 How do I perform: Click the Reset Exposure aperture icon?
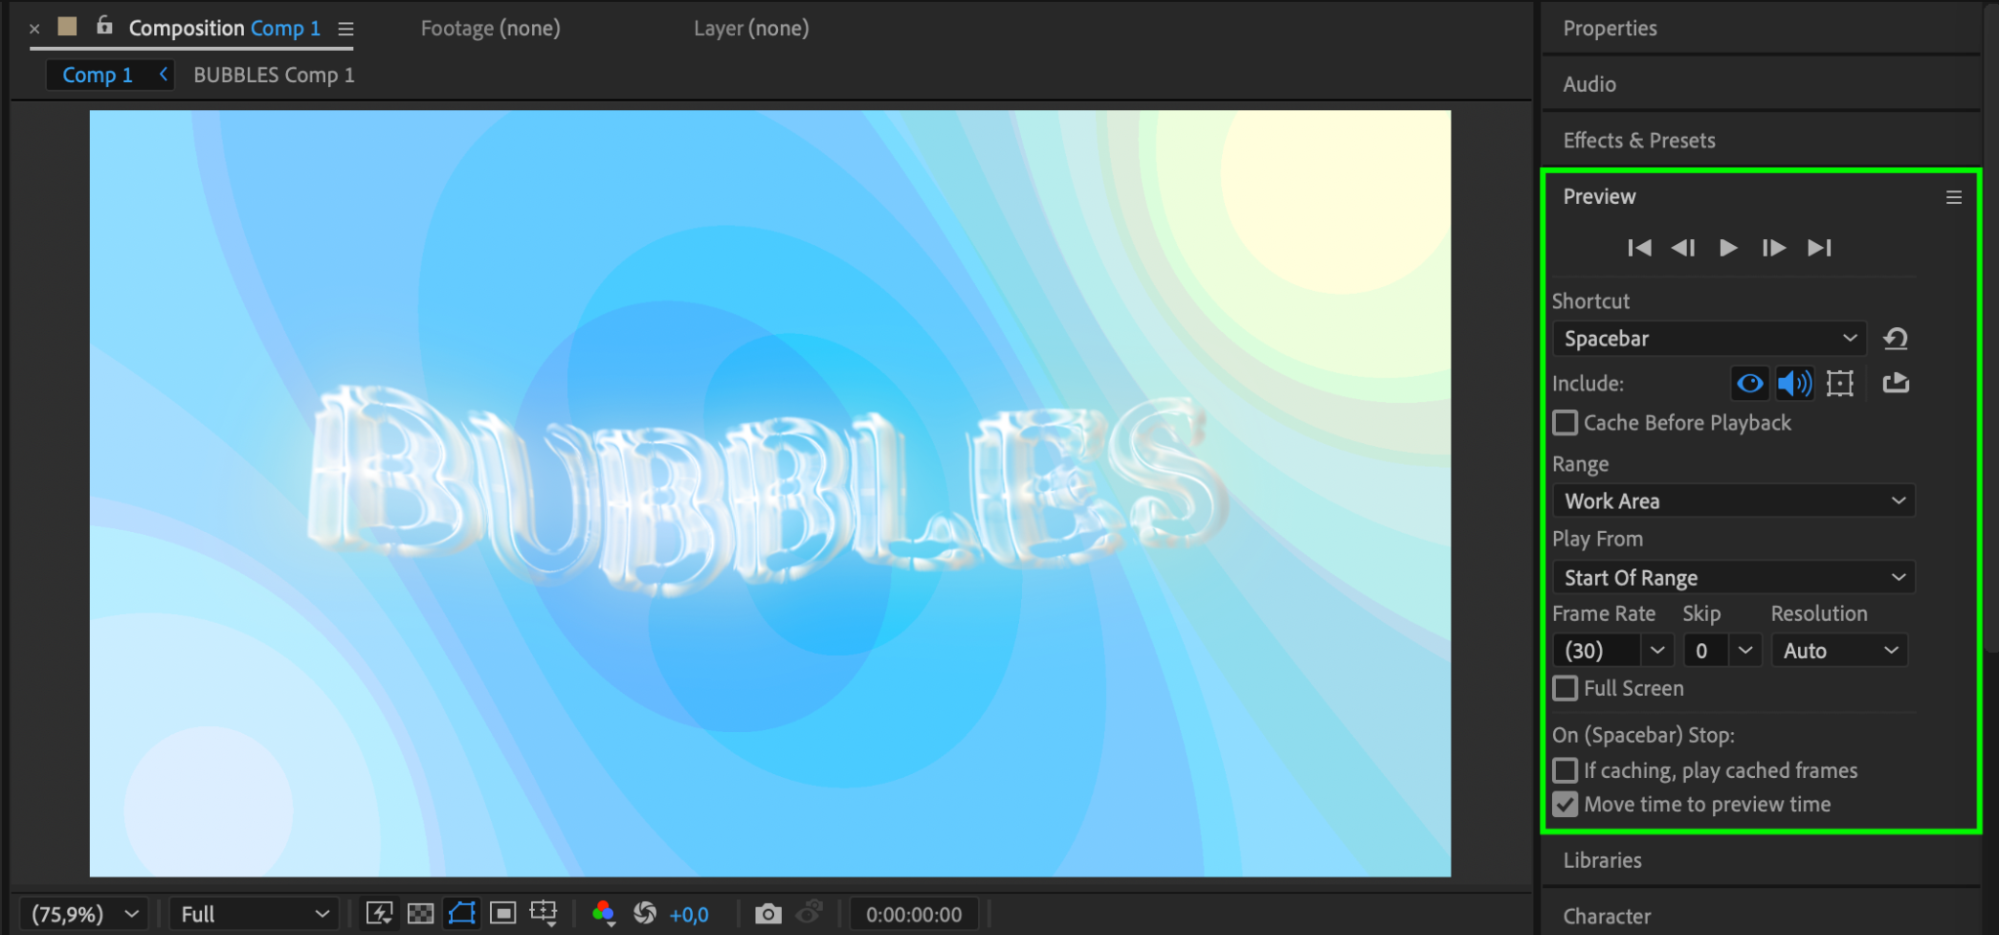point(645,913)
